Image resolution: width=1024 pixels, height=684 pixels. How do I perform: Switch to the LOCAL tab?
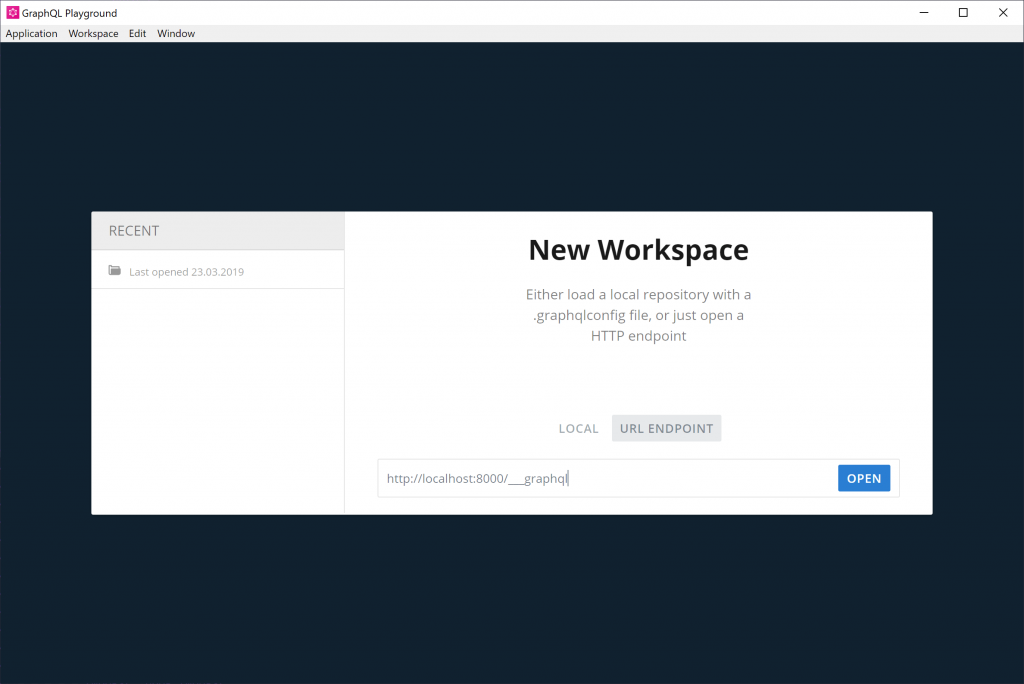[578, 429]
